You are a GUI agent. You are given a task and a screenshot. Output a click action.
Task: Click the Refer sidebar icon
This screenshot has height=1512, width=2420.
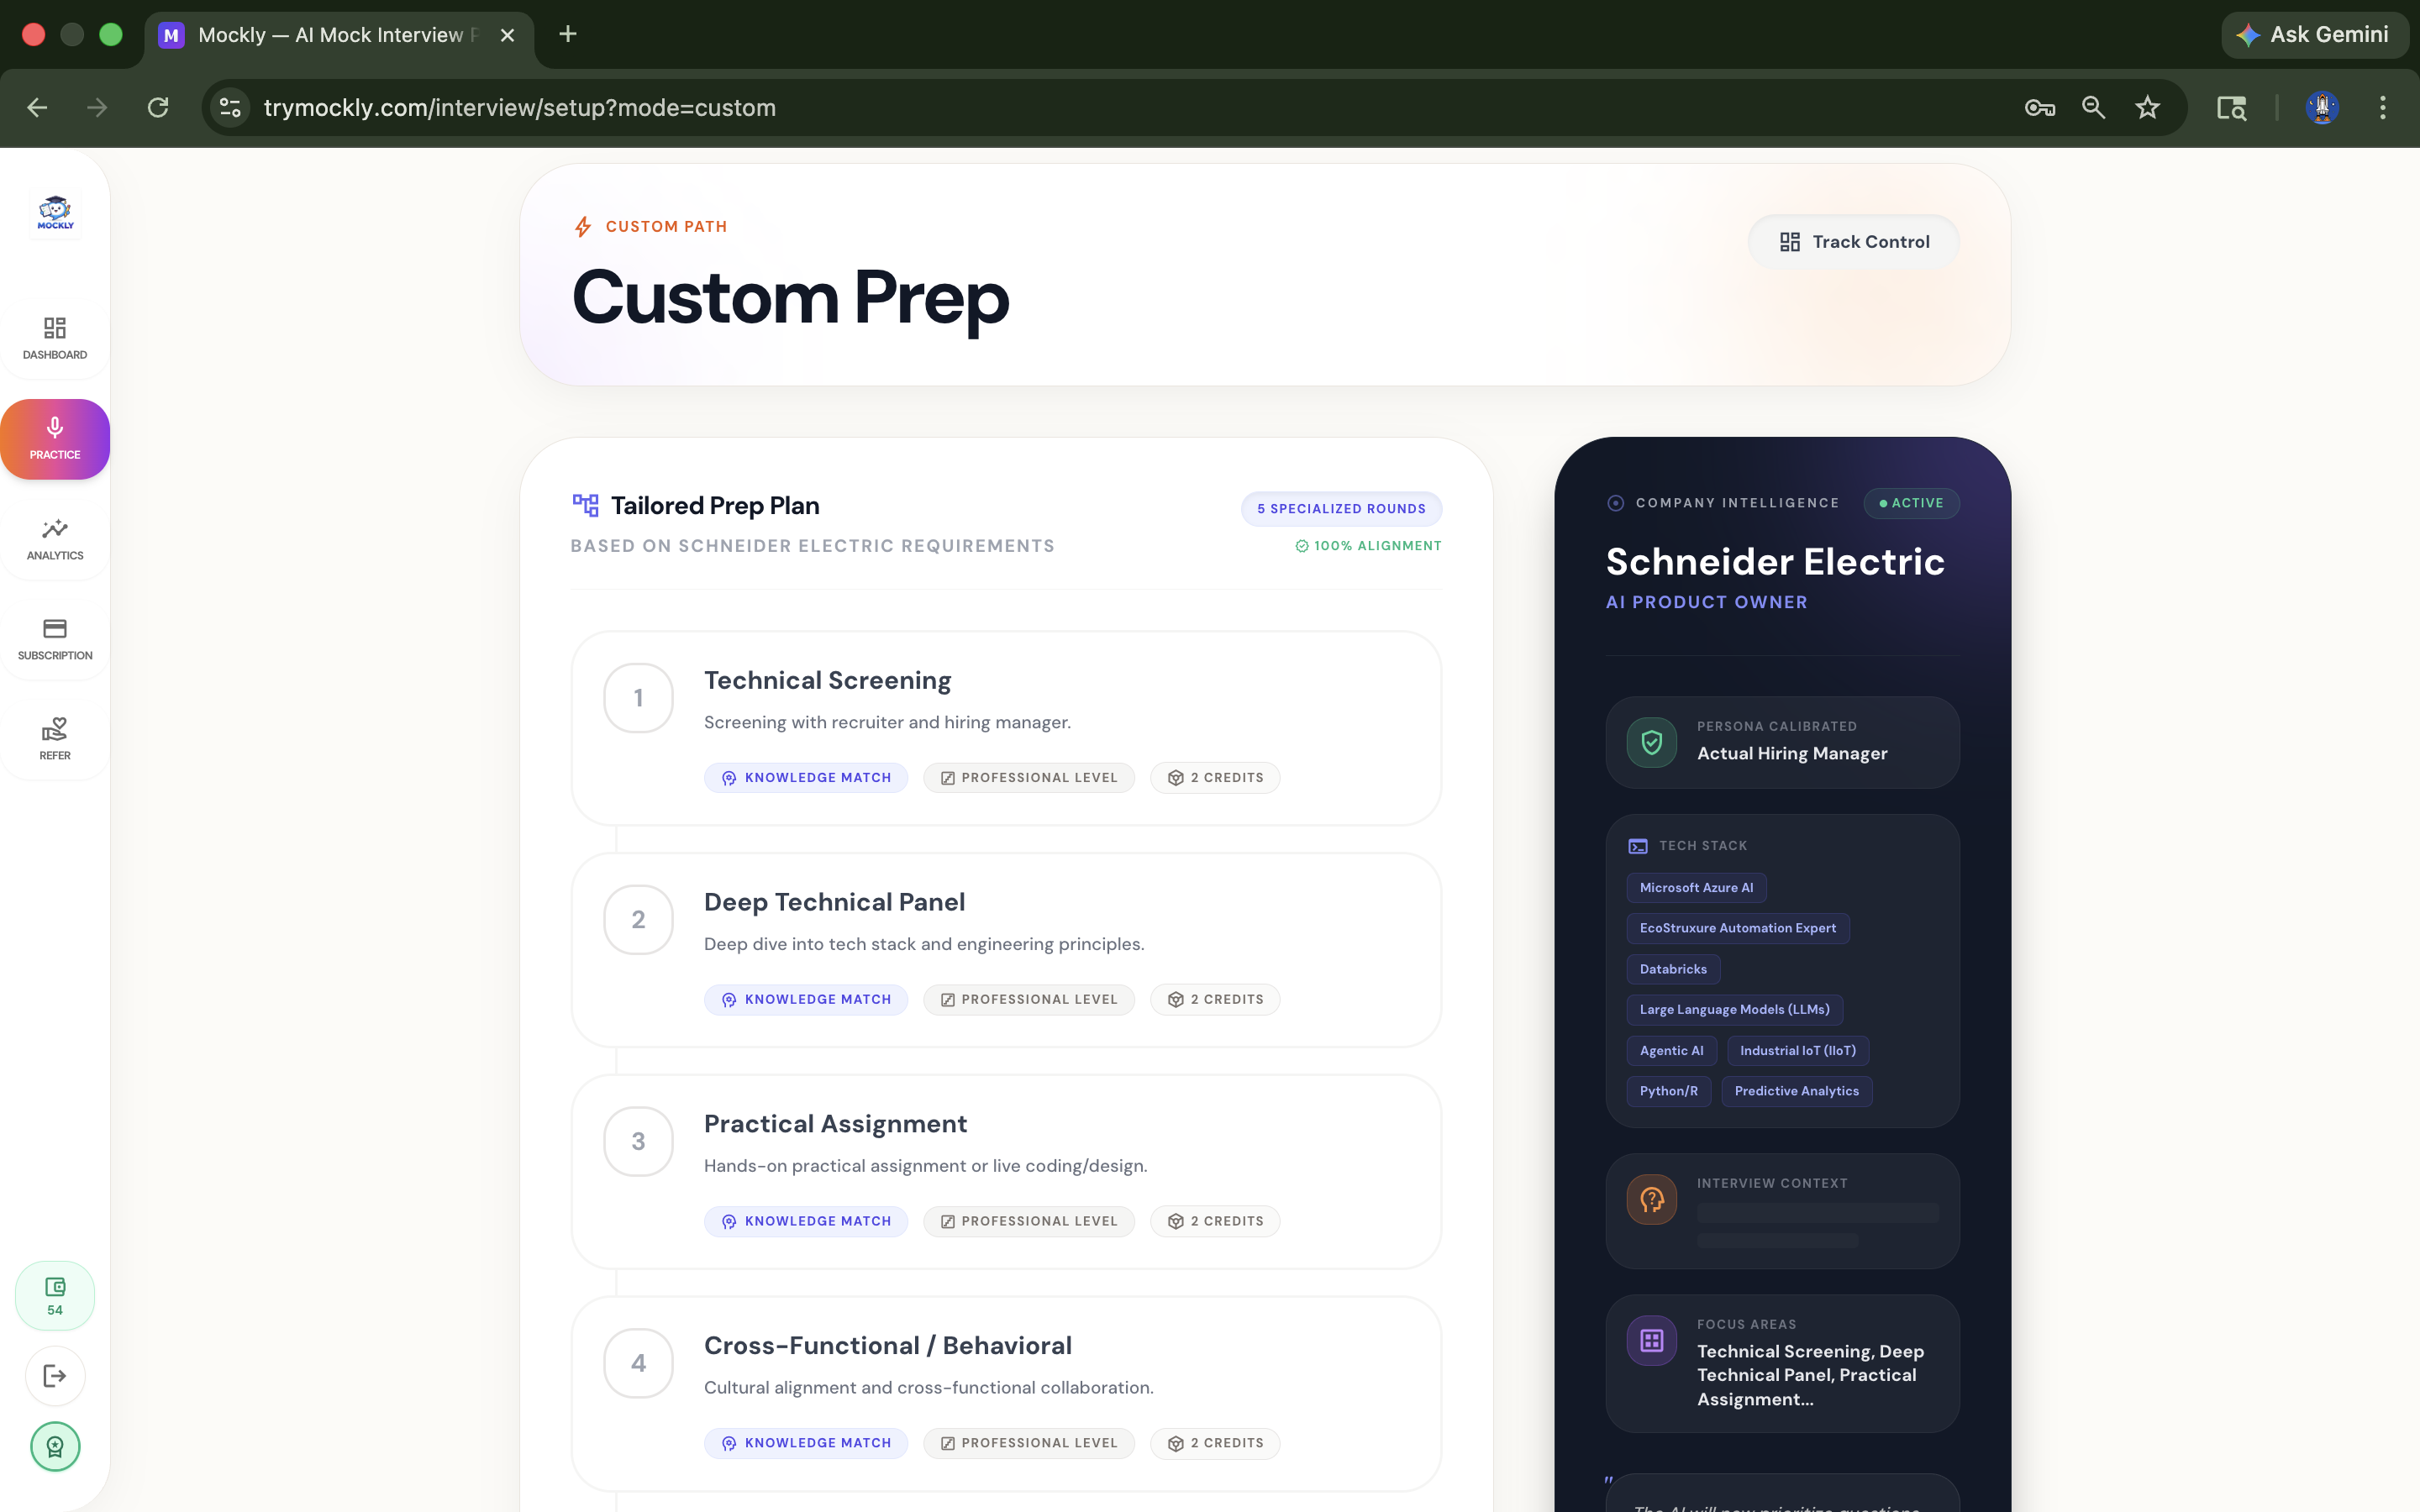55,739
